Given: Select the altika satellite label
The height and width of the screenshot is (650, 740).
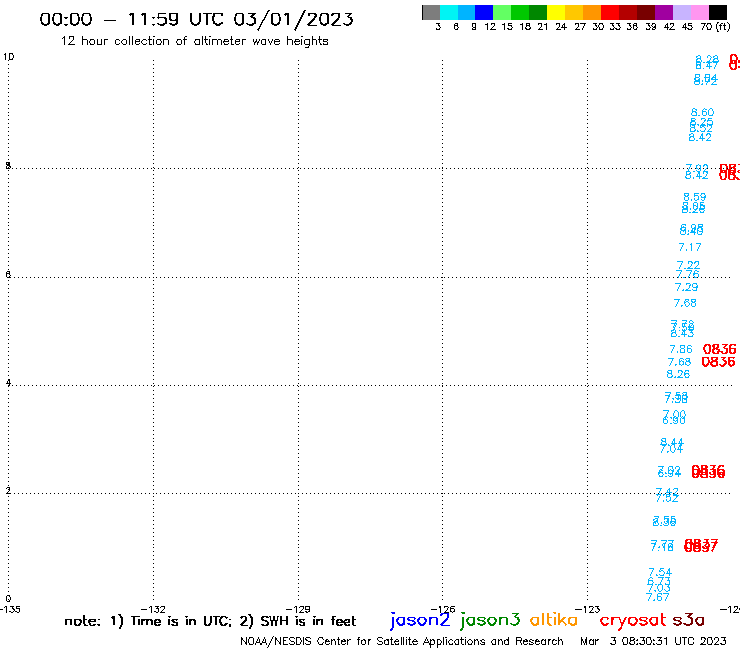Looking at the screenshot, I should [x=554, y=619].
